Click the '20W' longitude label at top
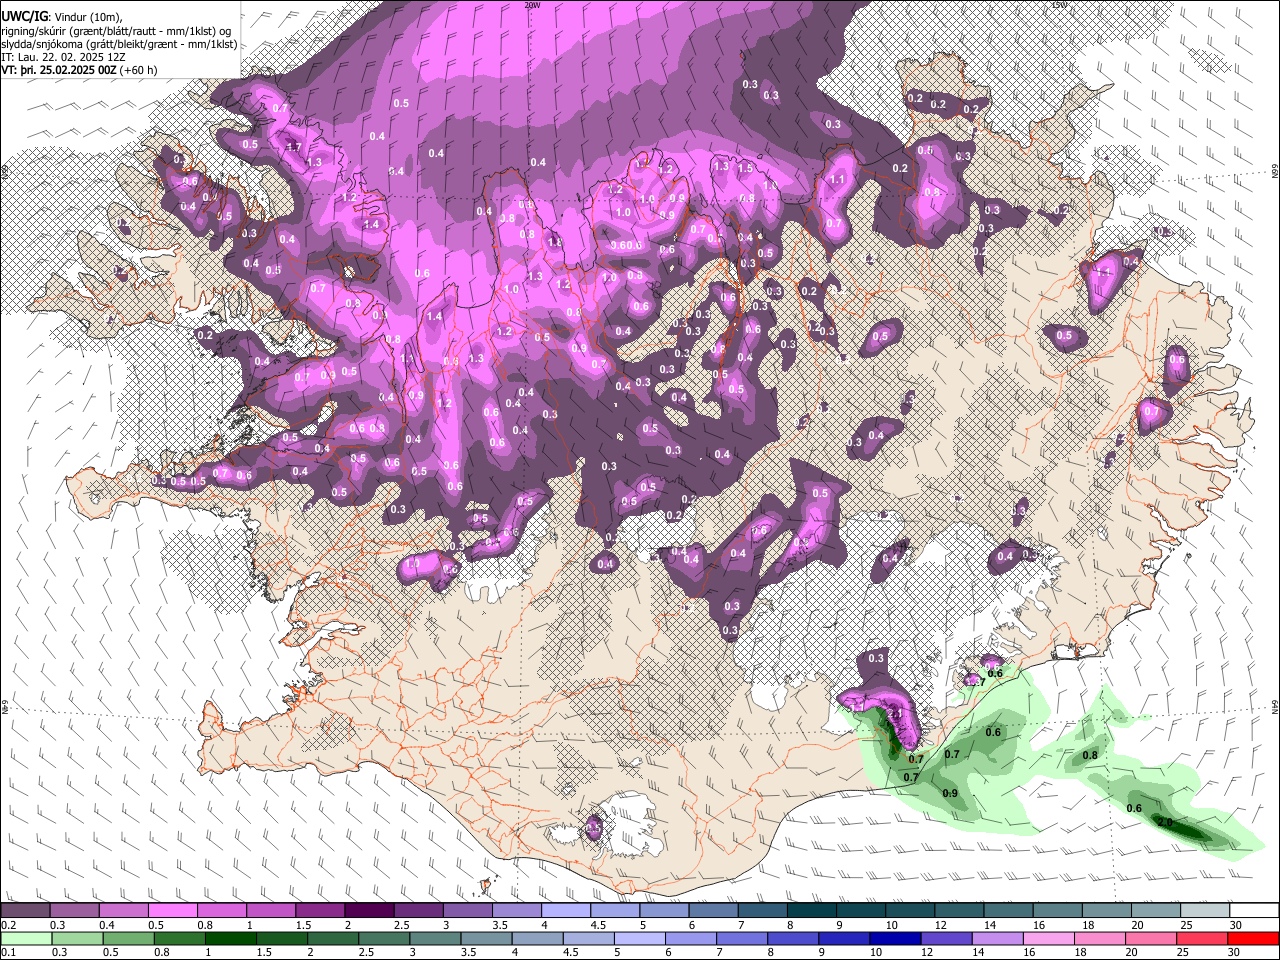This screenshot has height=960, width=1280. click(532, 5)
